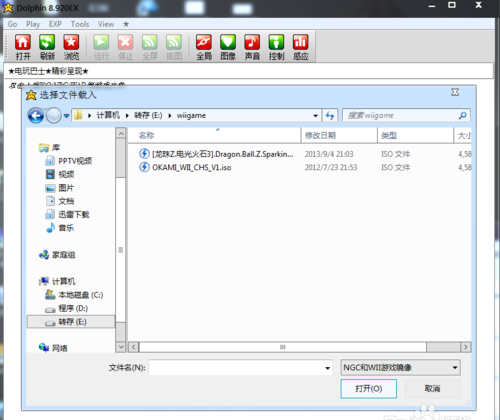Open the View menu

106,24
